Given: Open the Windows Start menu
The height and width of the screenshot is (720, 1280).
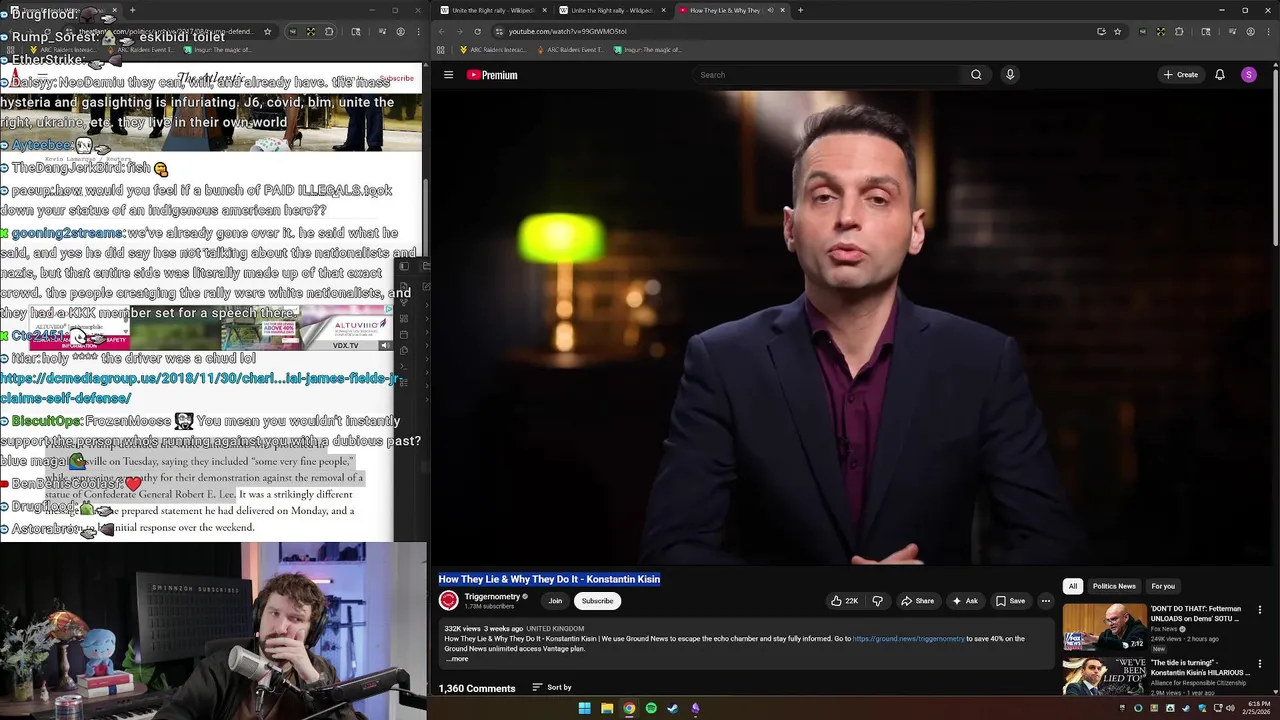Looking at the screenshot, I should 585,708.
